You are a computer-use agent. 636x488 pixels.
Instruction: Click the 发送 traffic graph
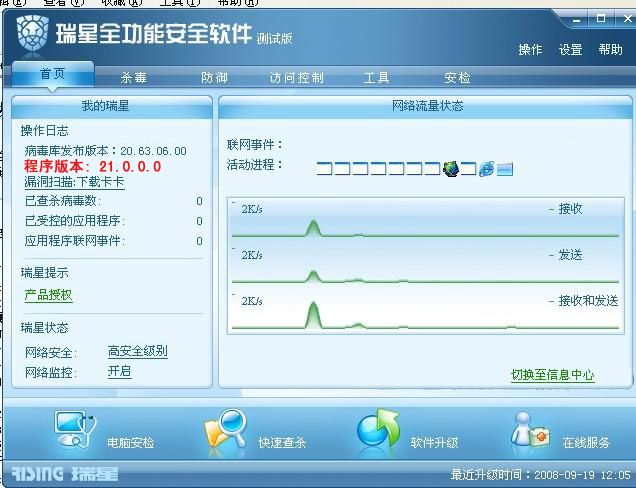[425, 265]
